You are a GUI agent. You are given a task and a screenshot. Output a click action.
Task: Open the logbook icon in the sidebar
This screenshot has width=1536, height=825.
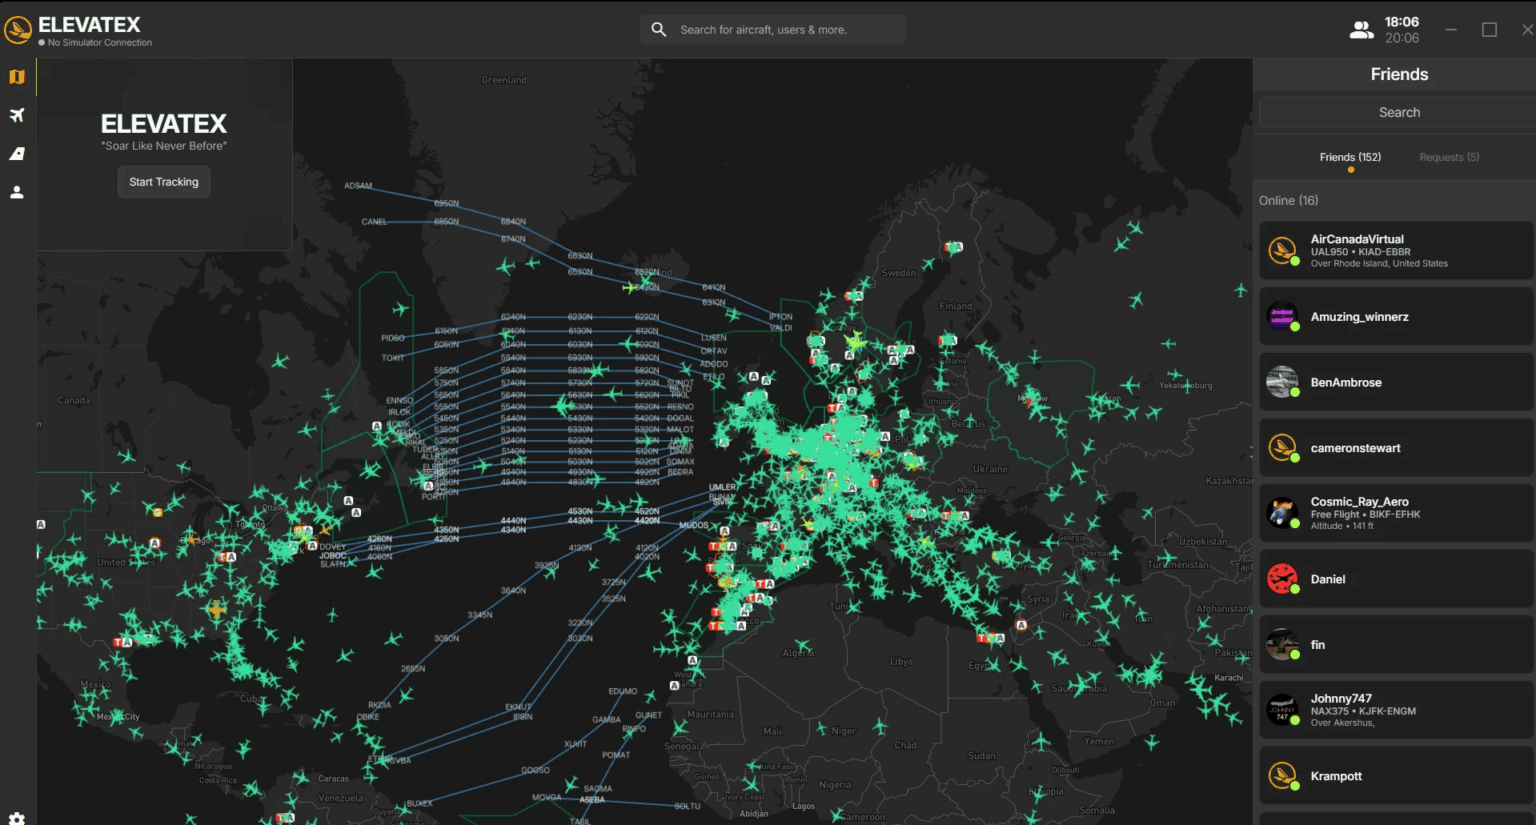click(16, 153)
